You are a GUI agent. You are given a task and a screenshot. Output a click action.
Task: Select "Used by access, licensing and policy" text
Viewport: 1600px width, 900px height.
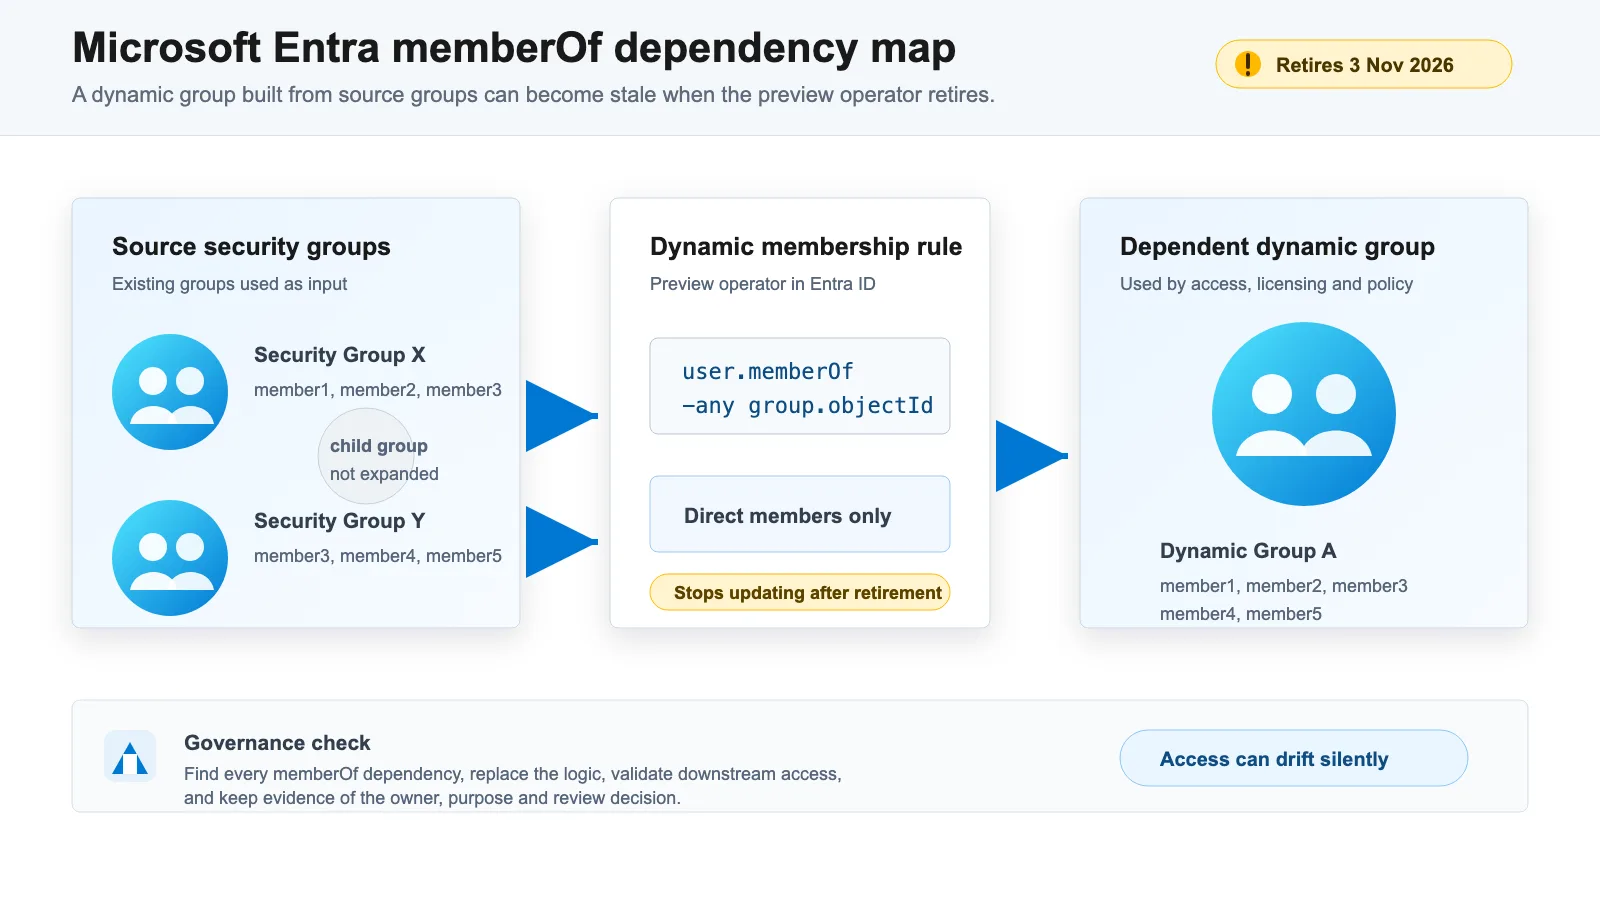tap(1266, 284)
